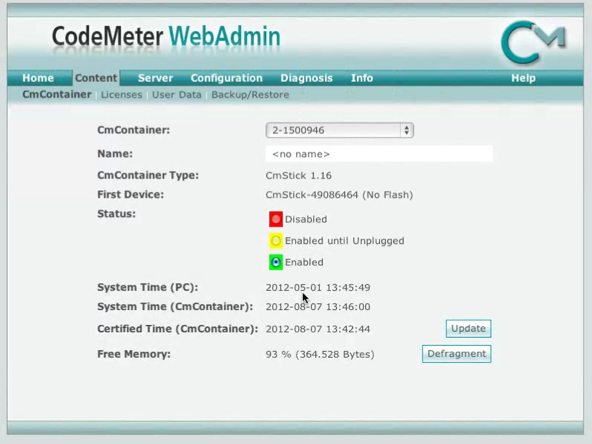This screenshot has height=444, width=592.
Task: Click the Certified Time (CmContainer): label
Action: point(177,329)
